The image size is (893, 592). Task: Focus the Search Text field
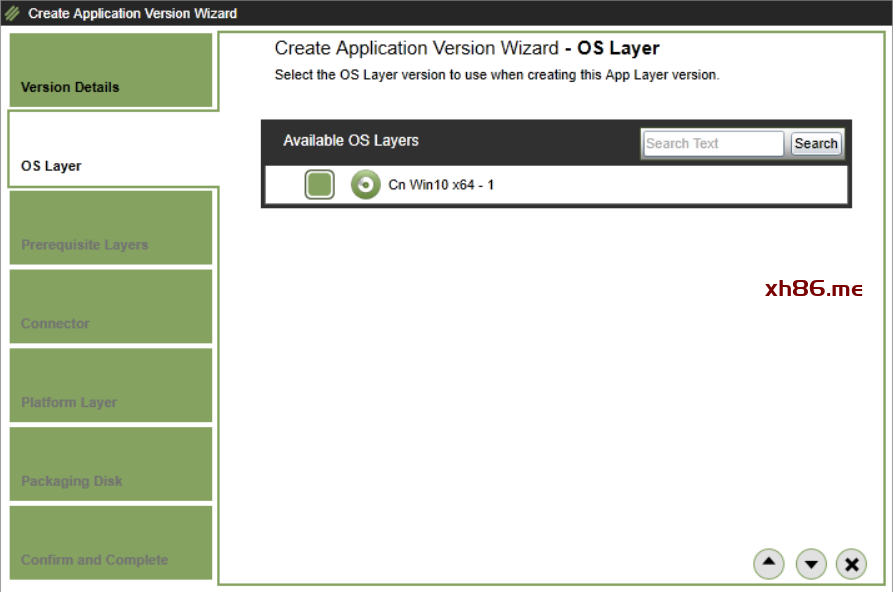click(x=713, y=144)
